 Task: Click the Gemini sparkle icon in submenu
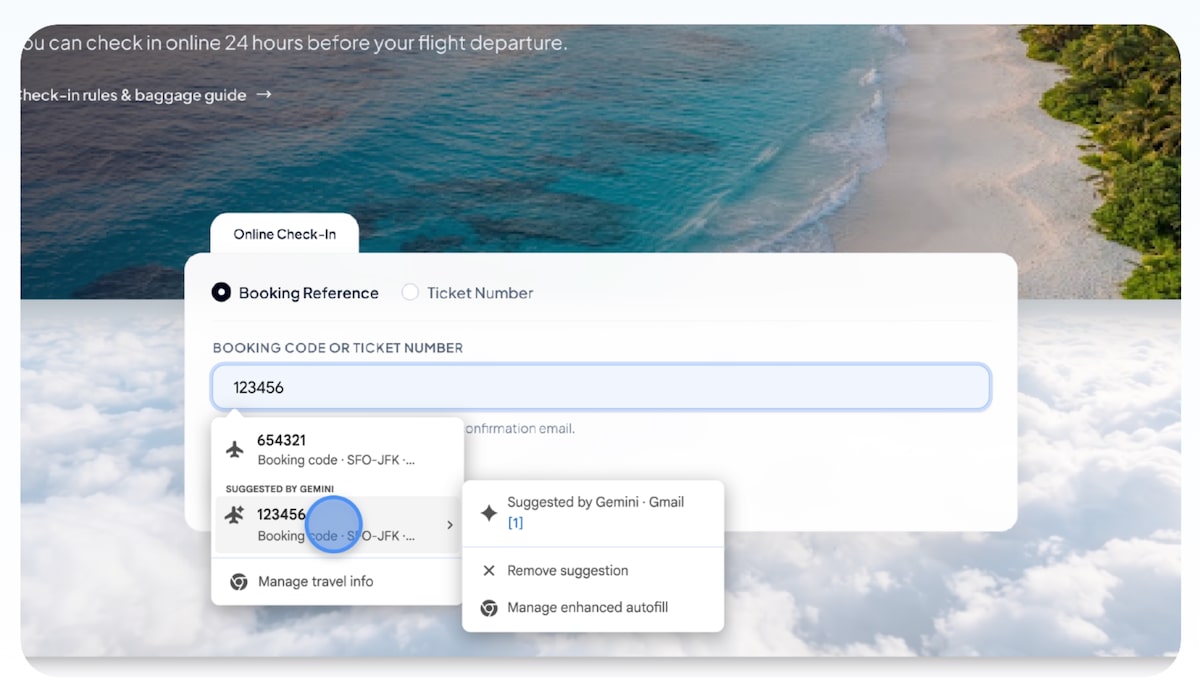(489, 512)
